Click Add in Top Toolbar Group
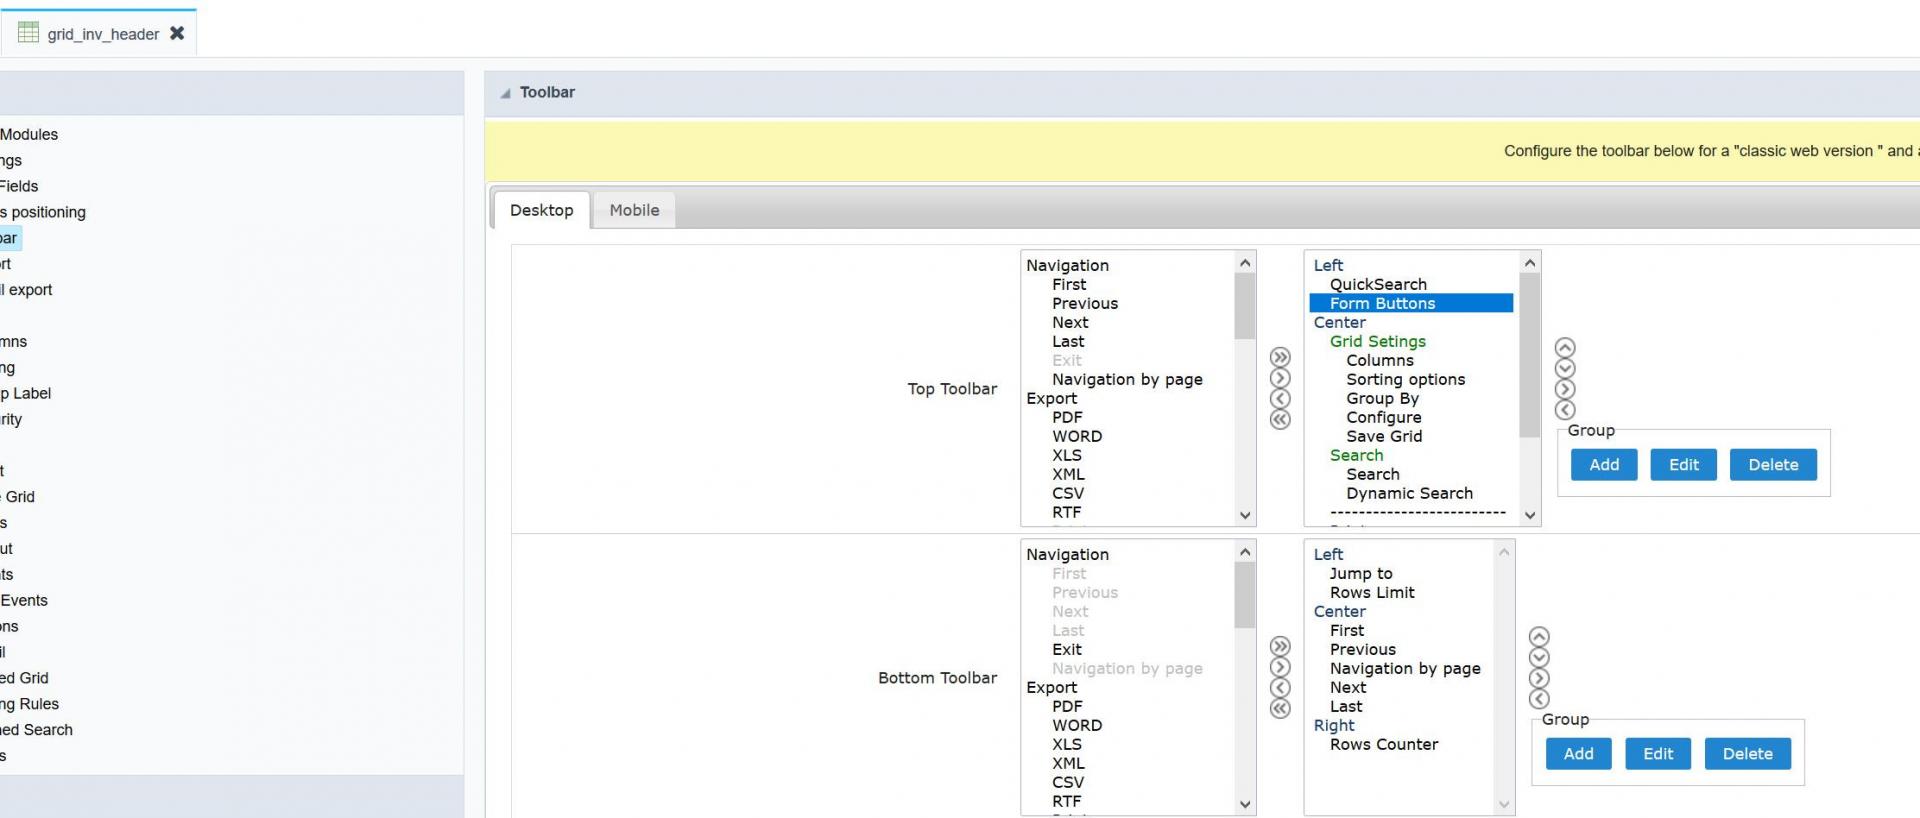The image size is (1920, 818). 1604,465
